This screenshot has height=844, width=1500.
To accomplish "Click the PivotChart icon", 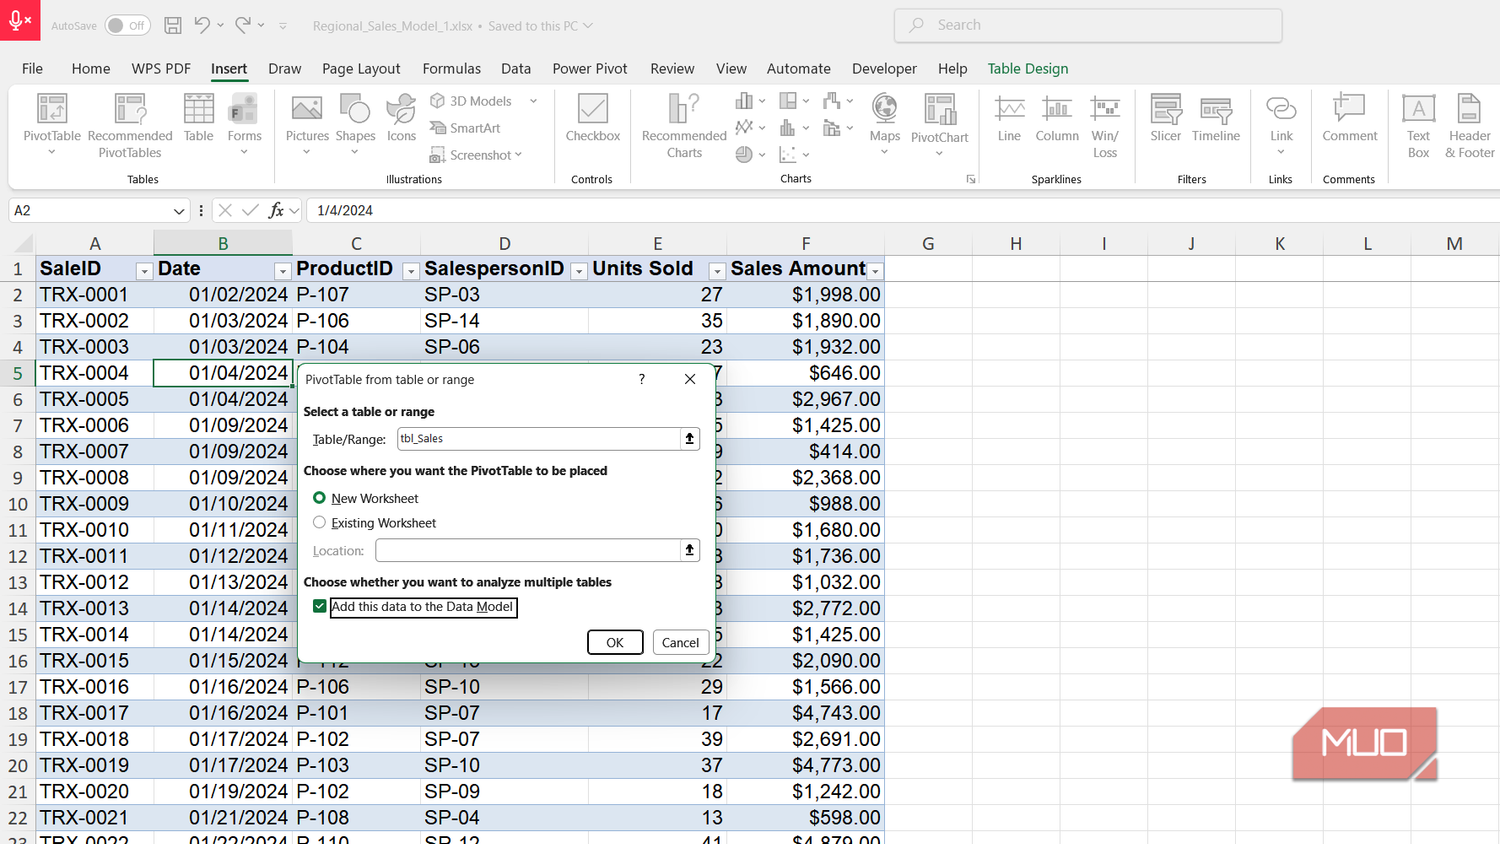I will point(940,109).
